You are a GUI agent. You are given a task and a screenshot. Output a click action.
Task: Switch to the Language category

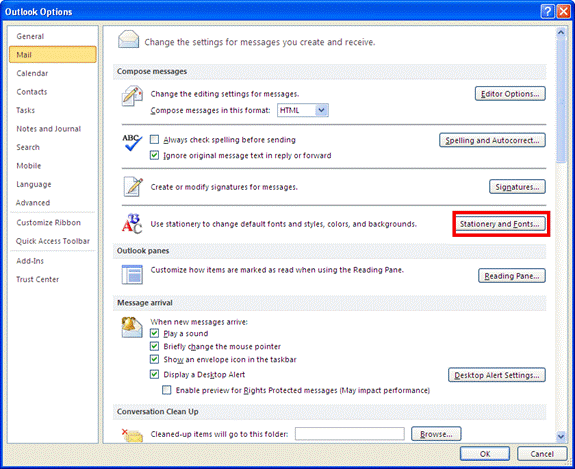(53, 184)
